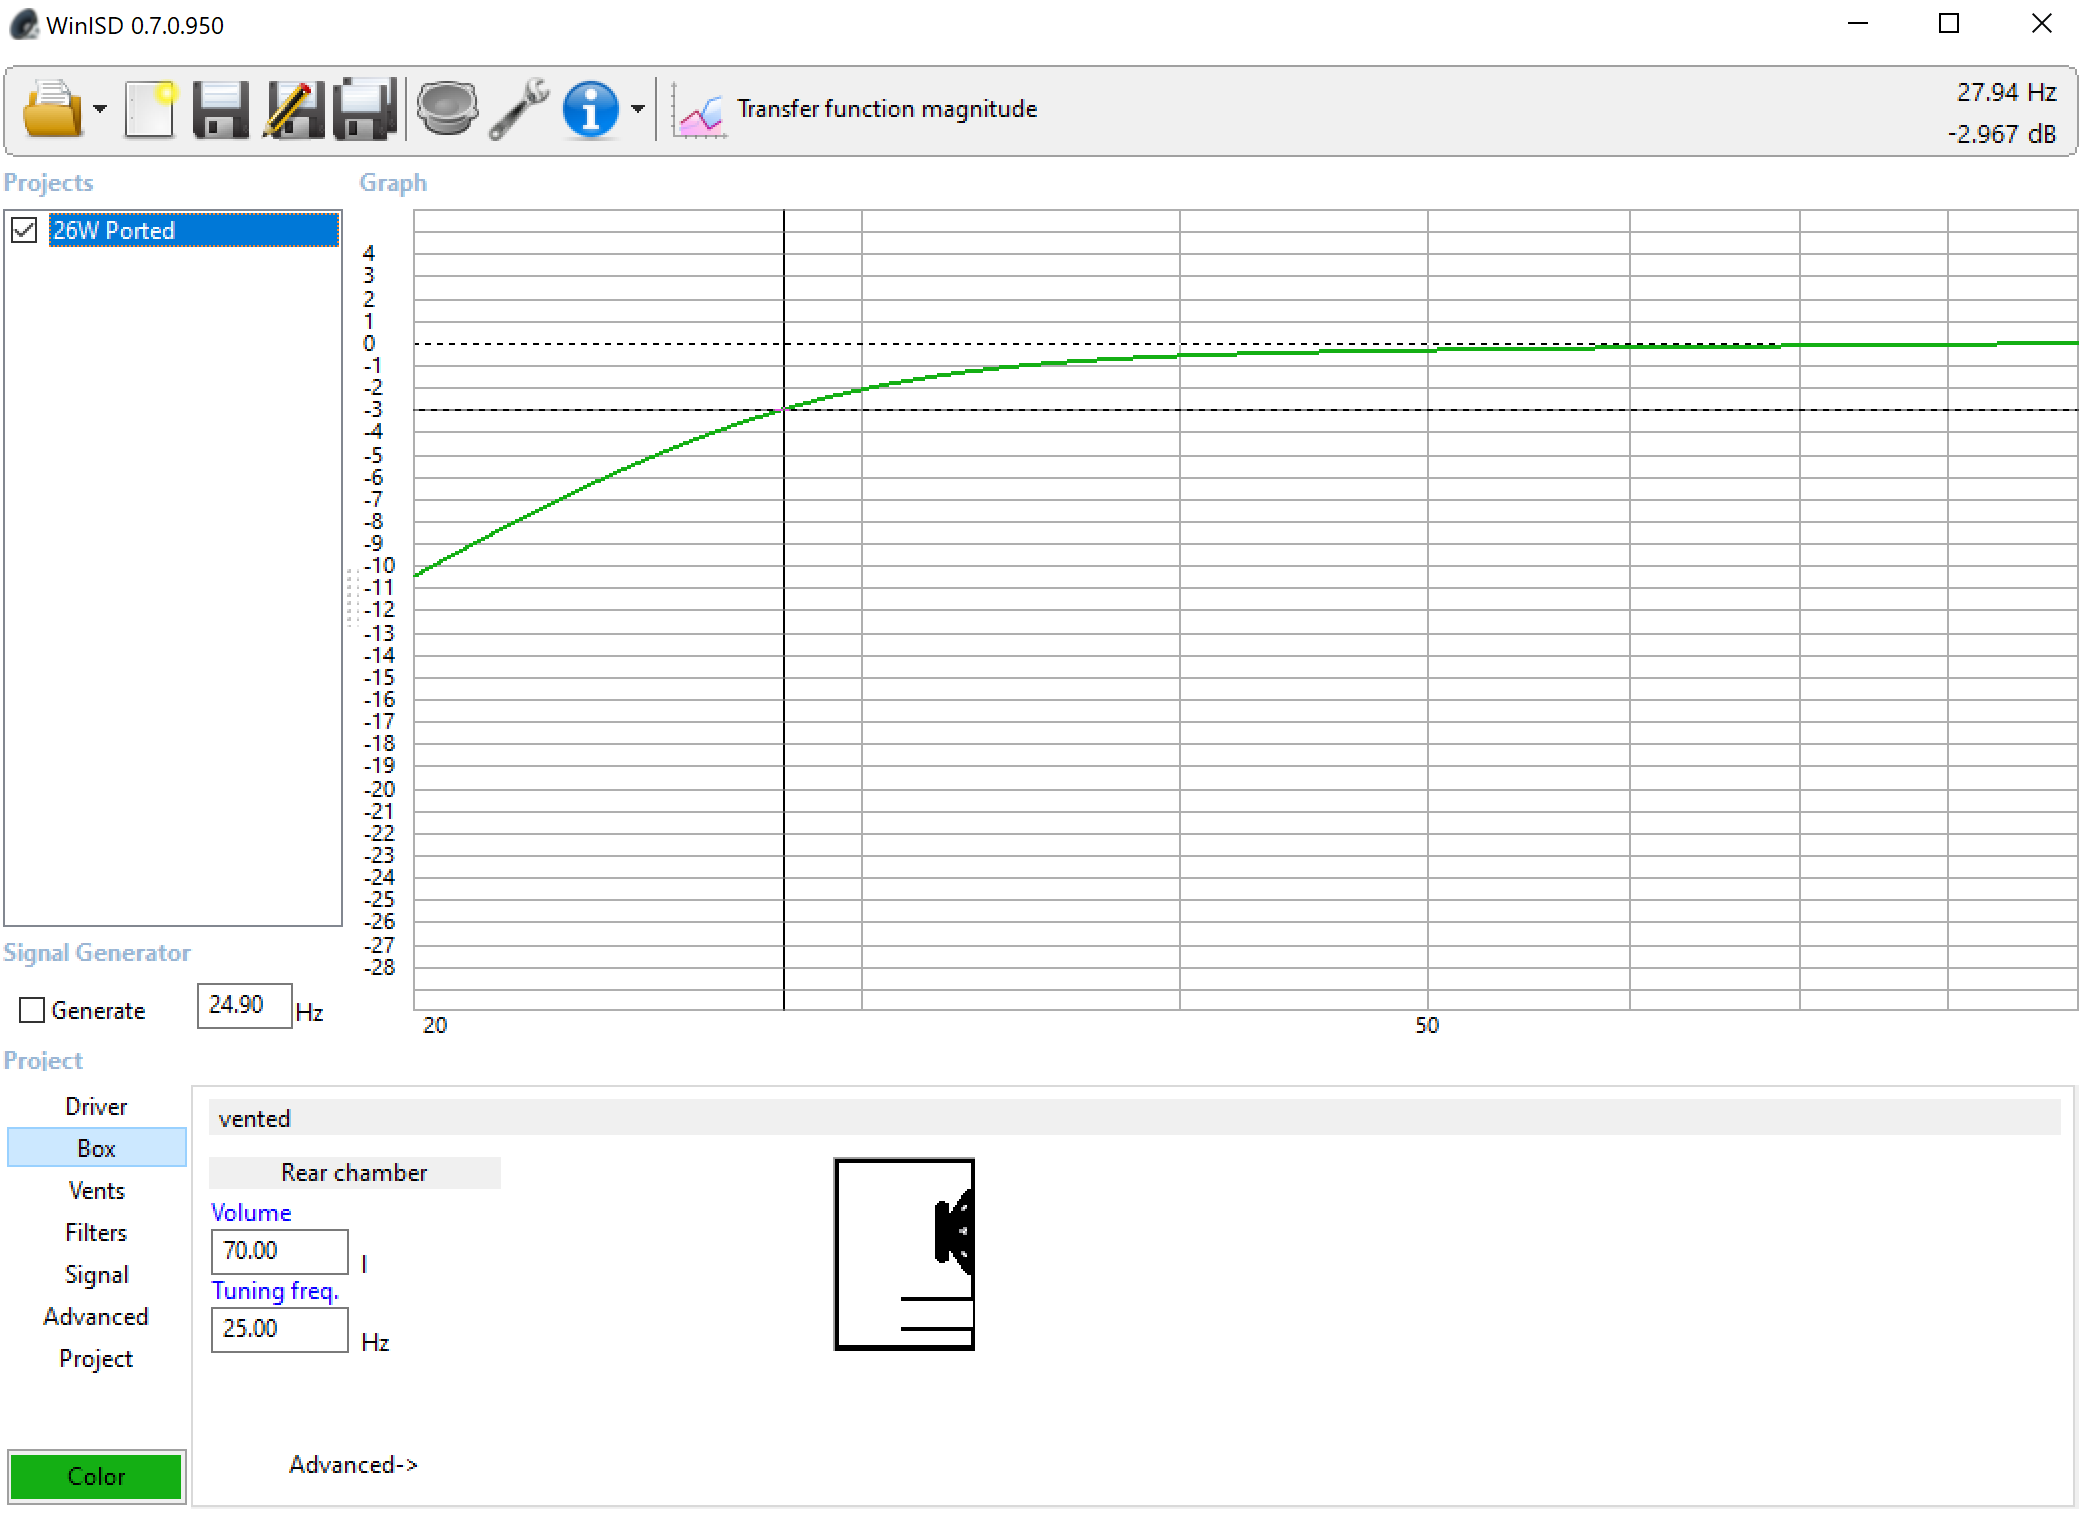The image size is (2085, 1517).
Task: Create a new project
Action: point(150,108)
